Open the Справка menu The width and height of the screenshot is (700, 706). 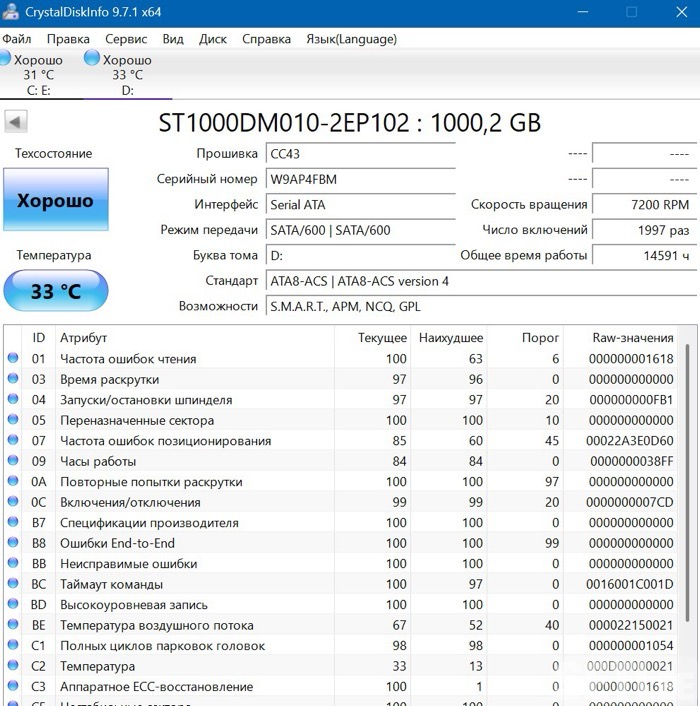[x=266, y=39]
